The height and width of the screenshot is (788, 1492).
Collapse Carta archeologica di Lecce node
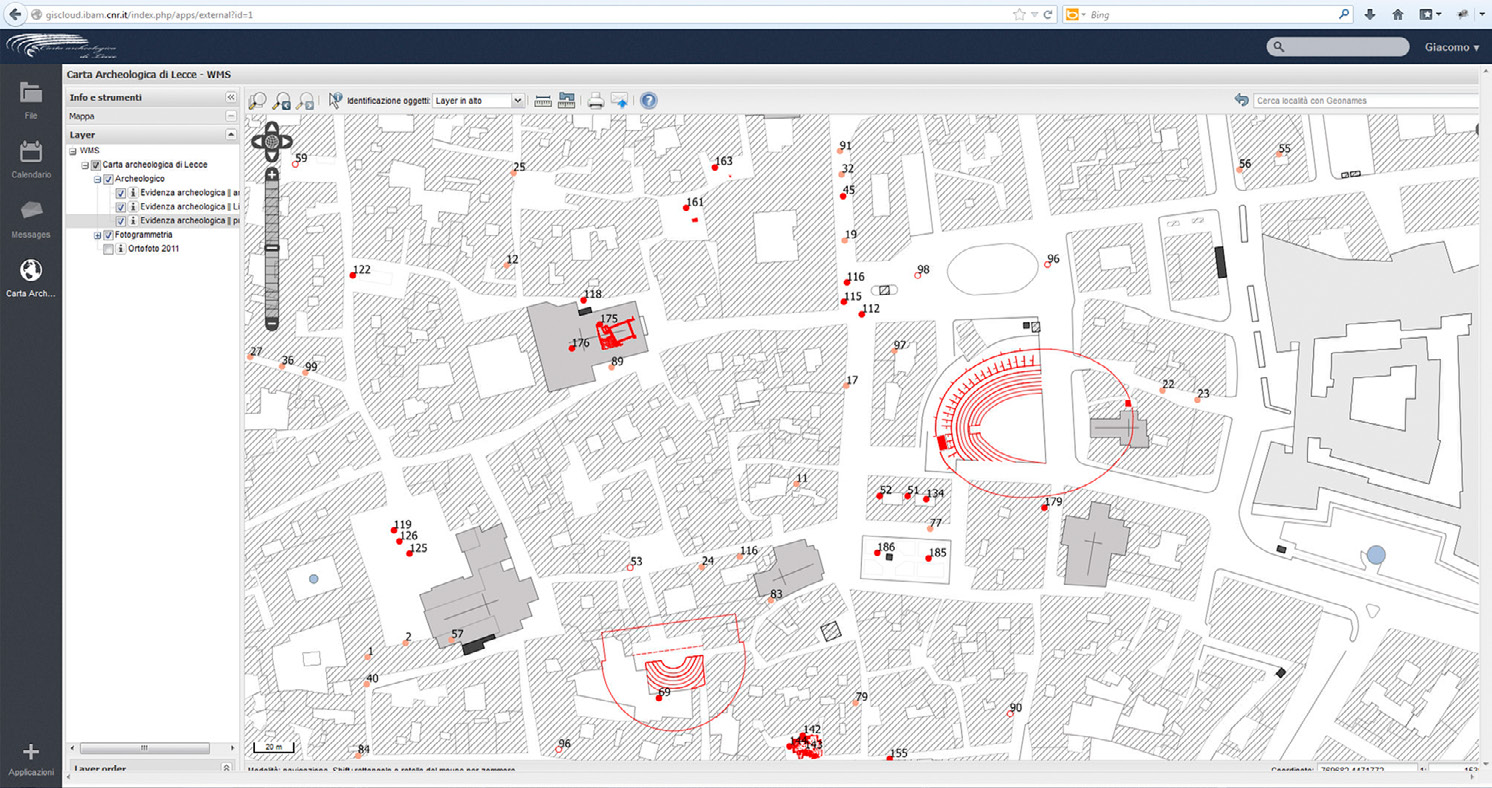85,165
